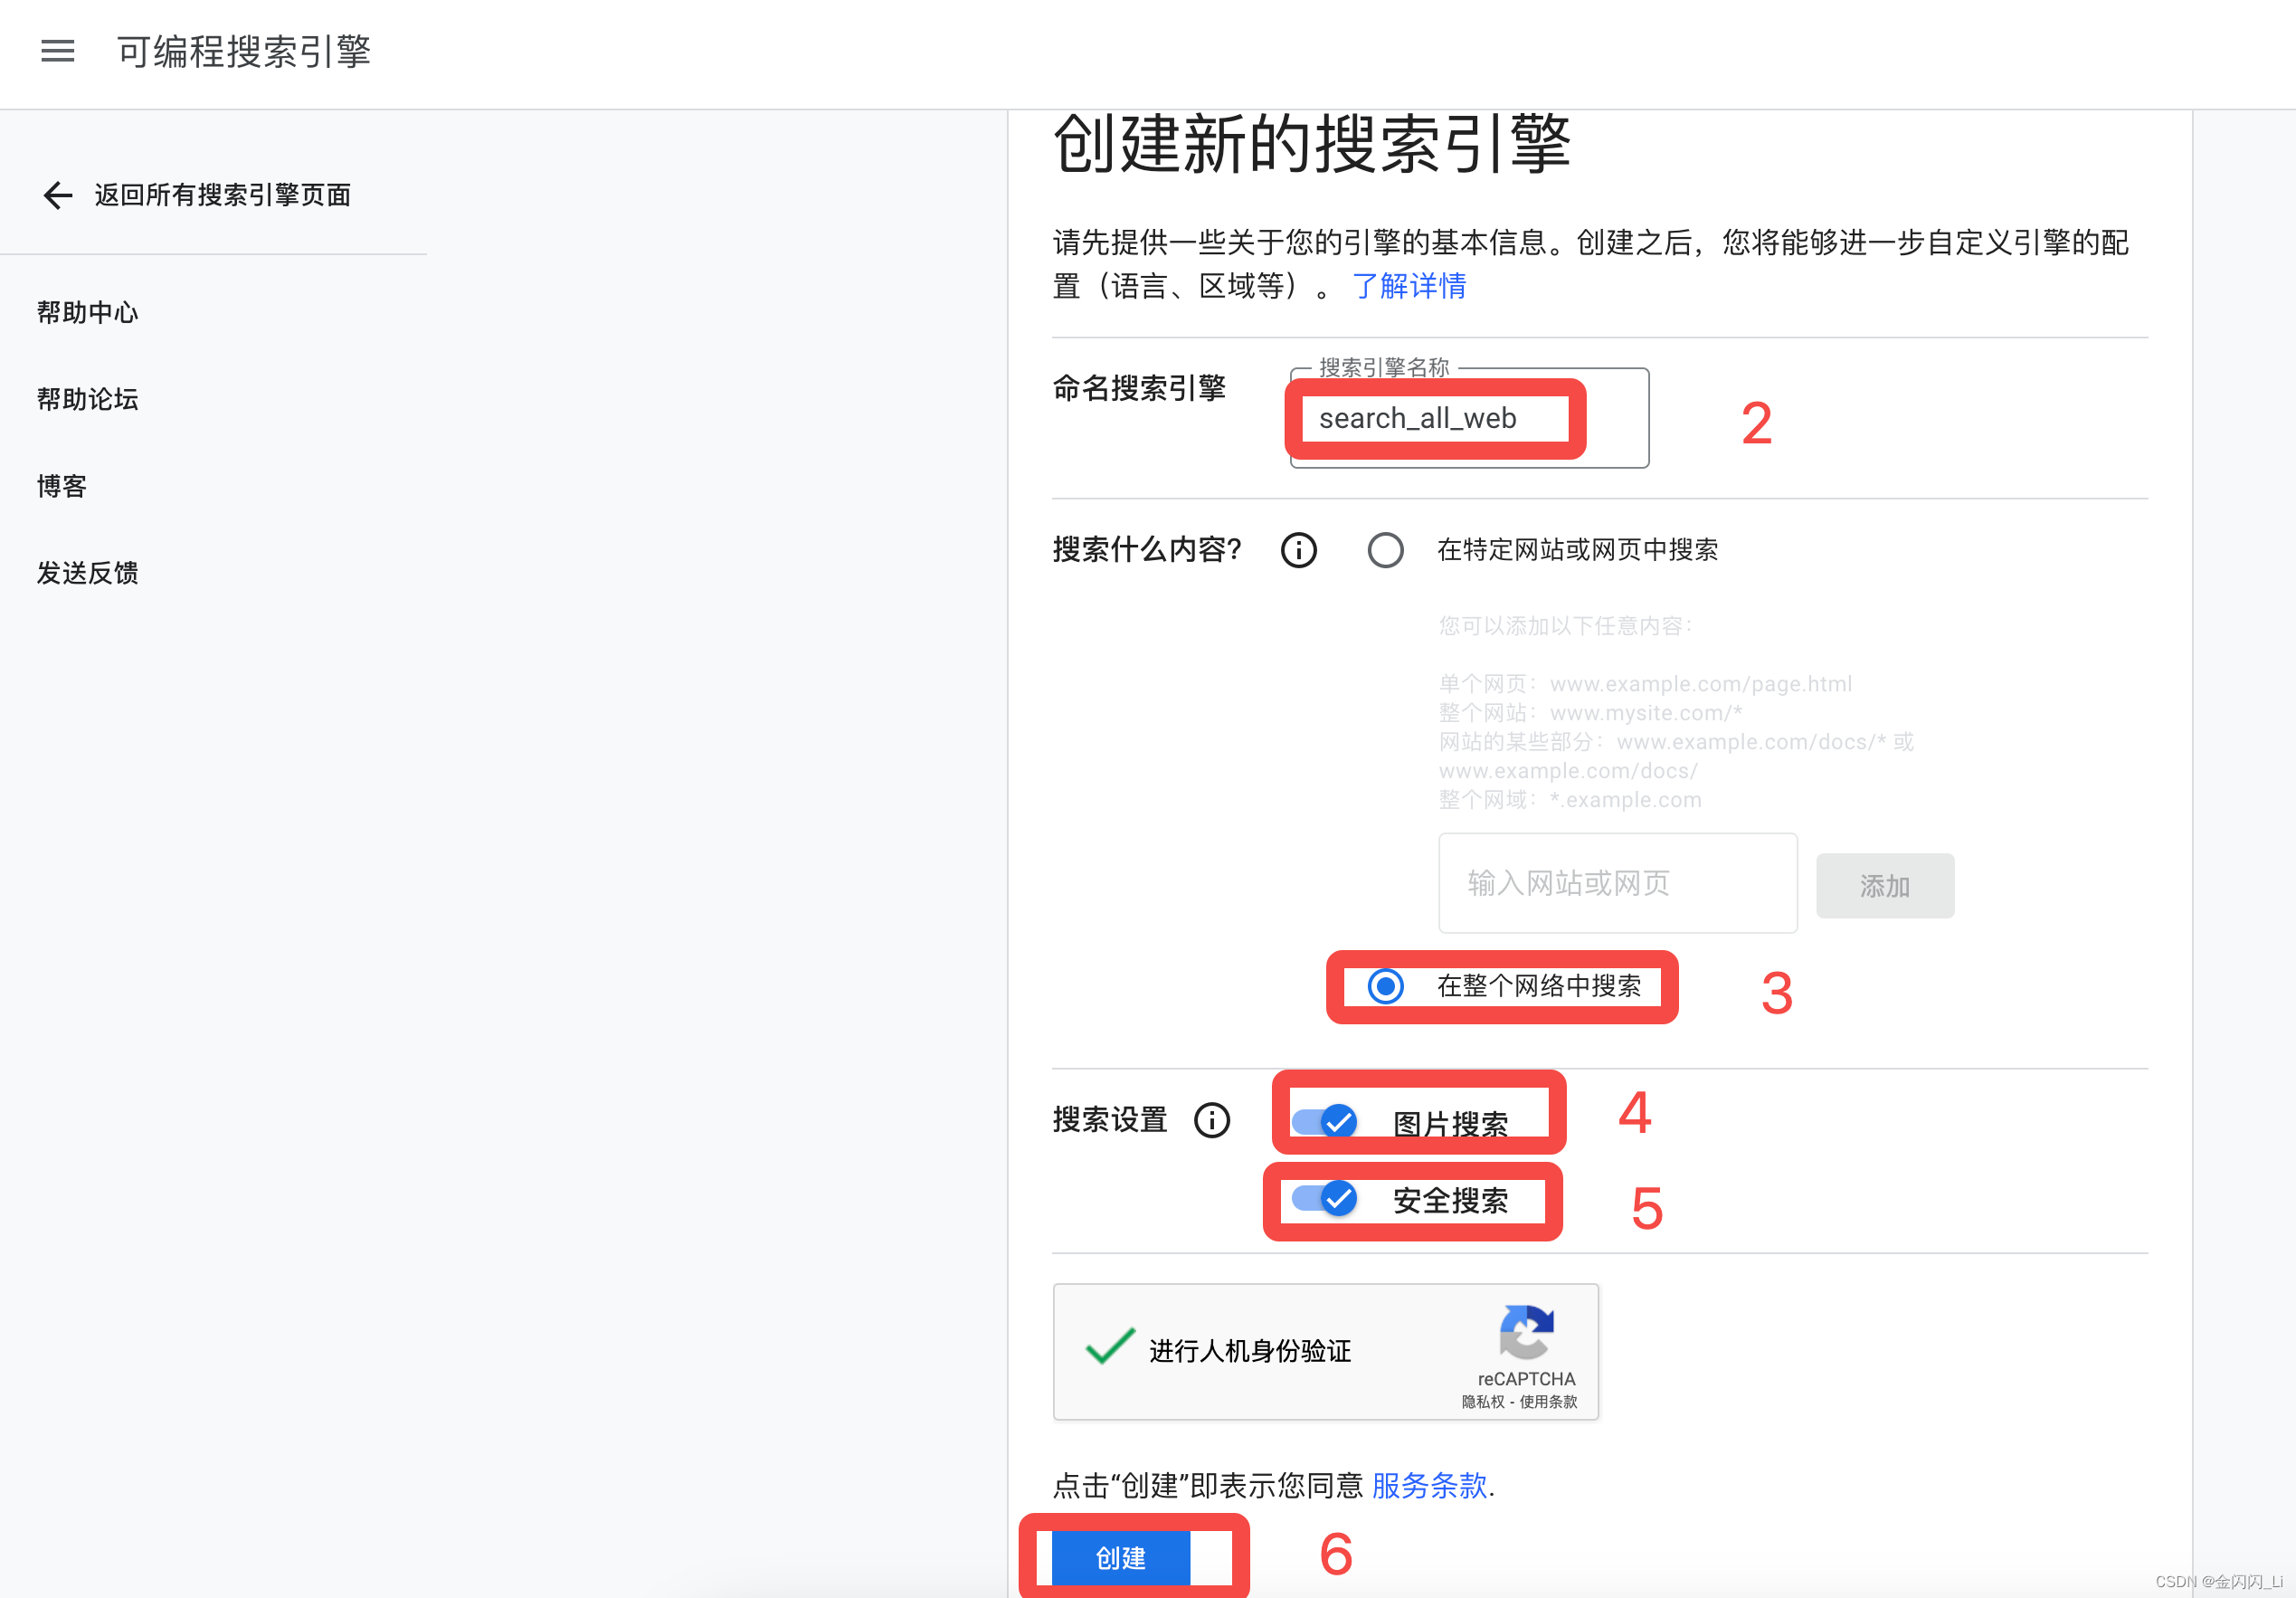Toggle the 安全搜索 switch

1325,1199
